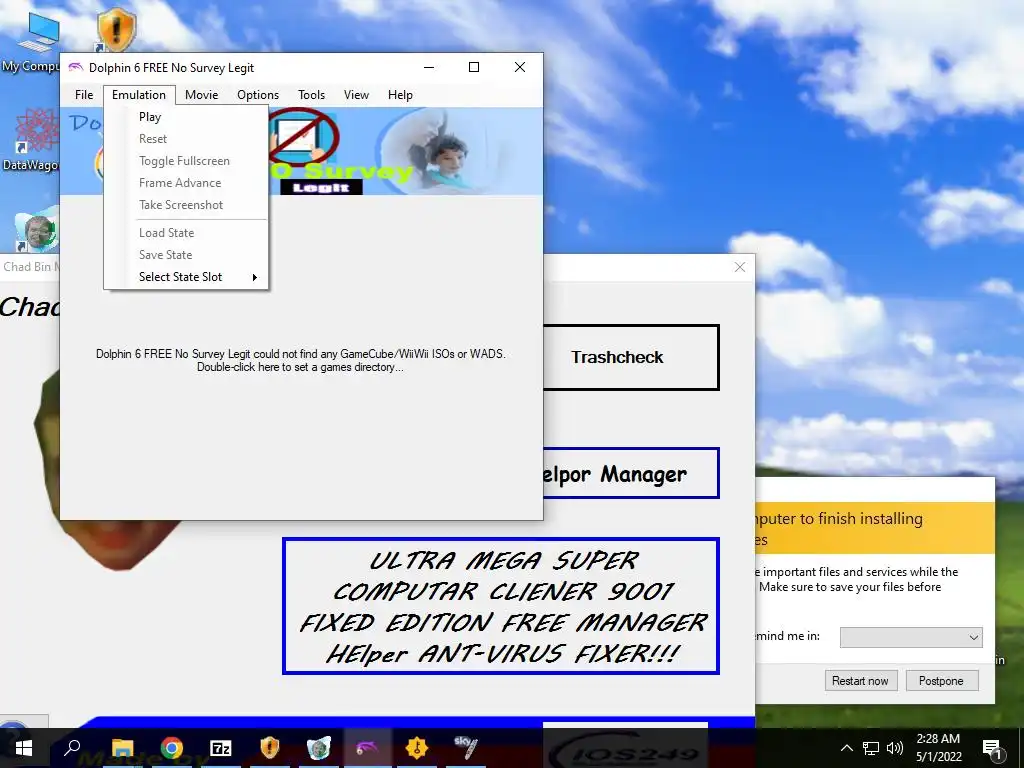1024x768 pixels.
Task: Show hidden system tray icons
Action: pos(846,748)
